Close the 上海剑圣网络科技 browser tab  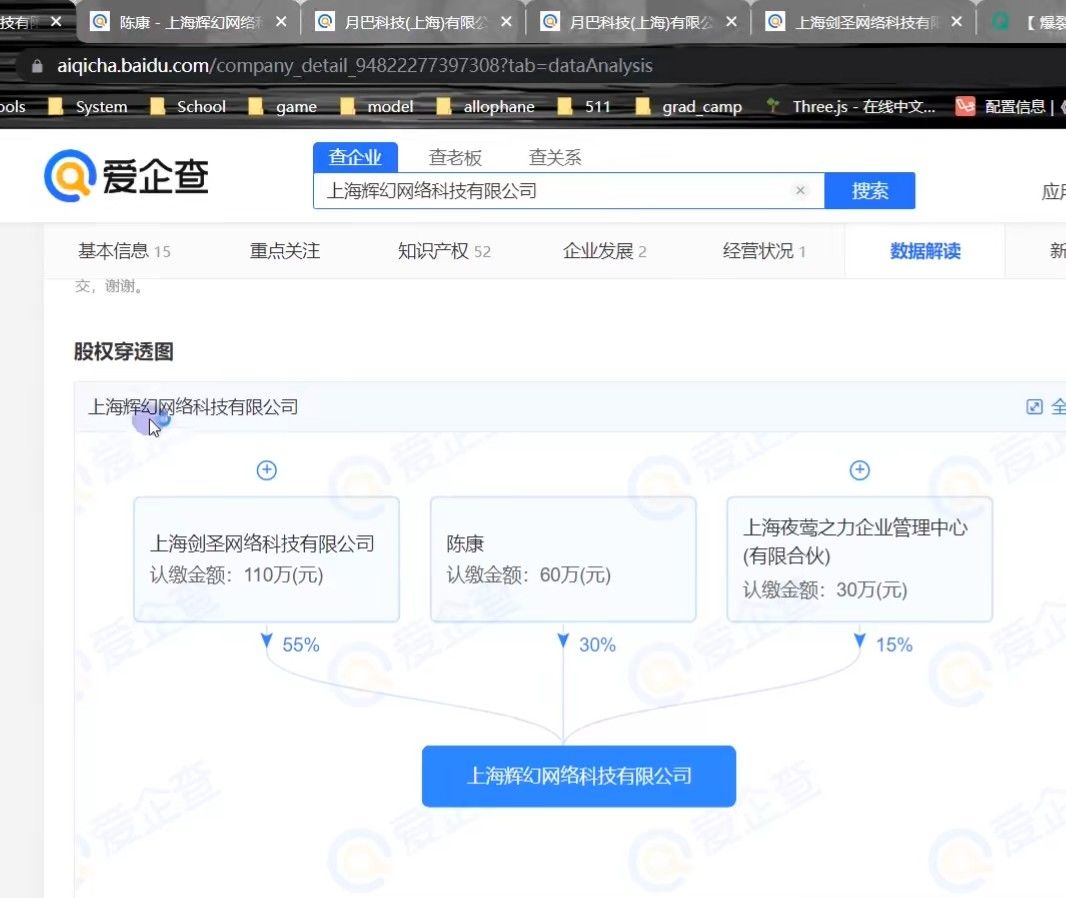(x=957, y=22)
